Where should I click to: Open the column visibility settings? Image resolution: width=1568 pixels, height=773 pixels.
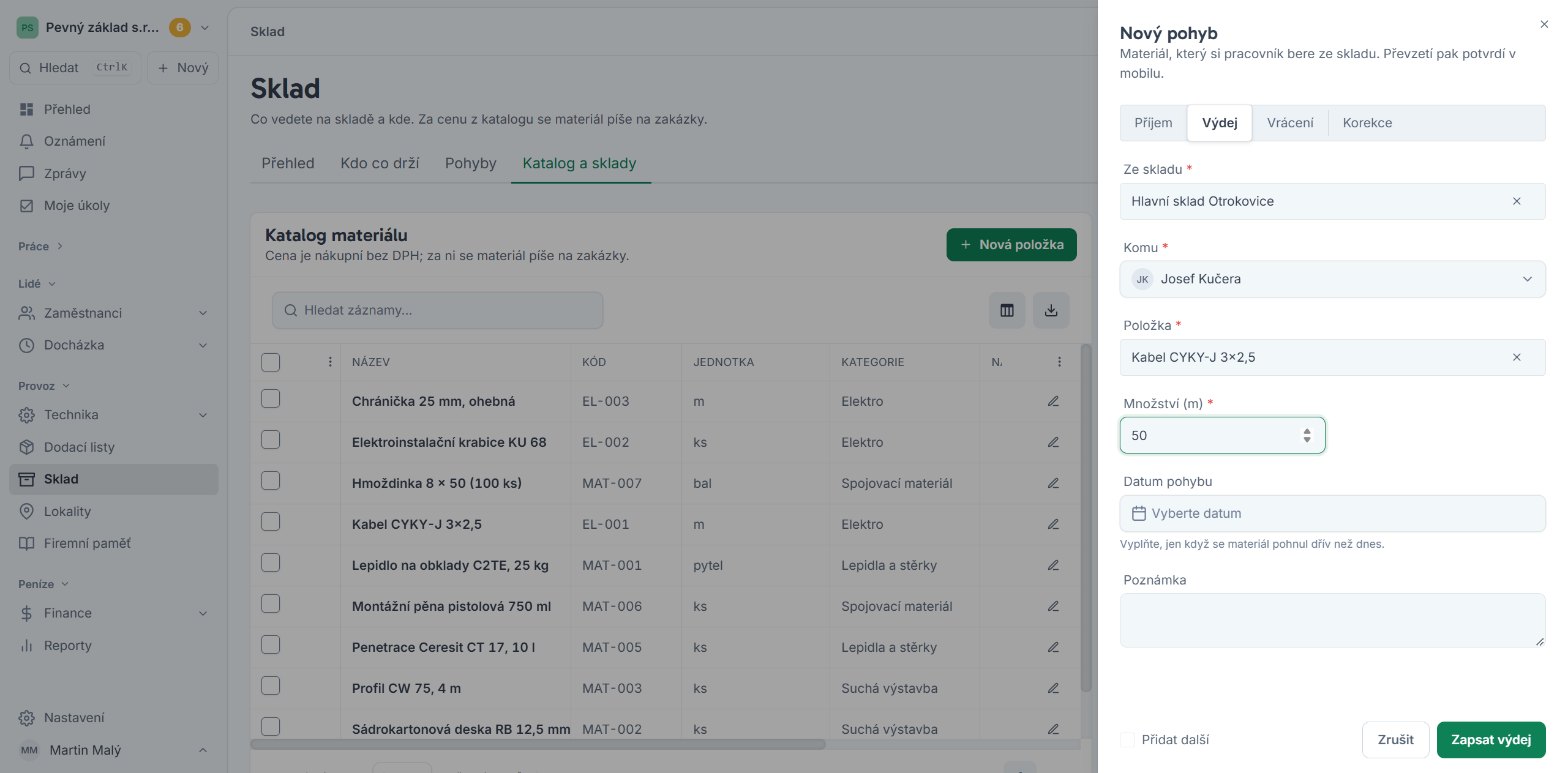click(1007, 310)
